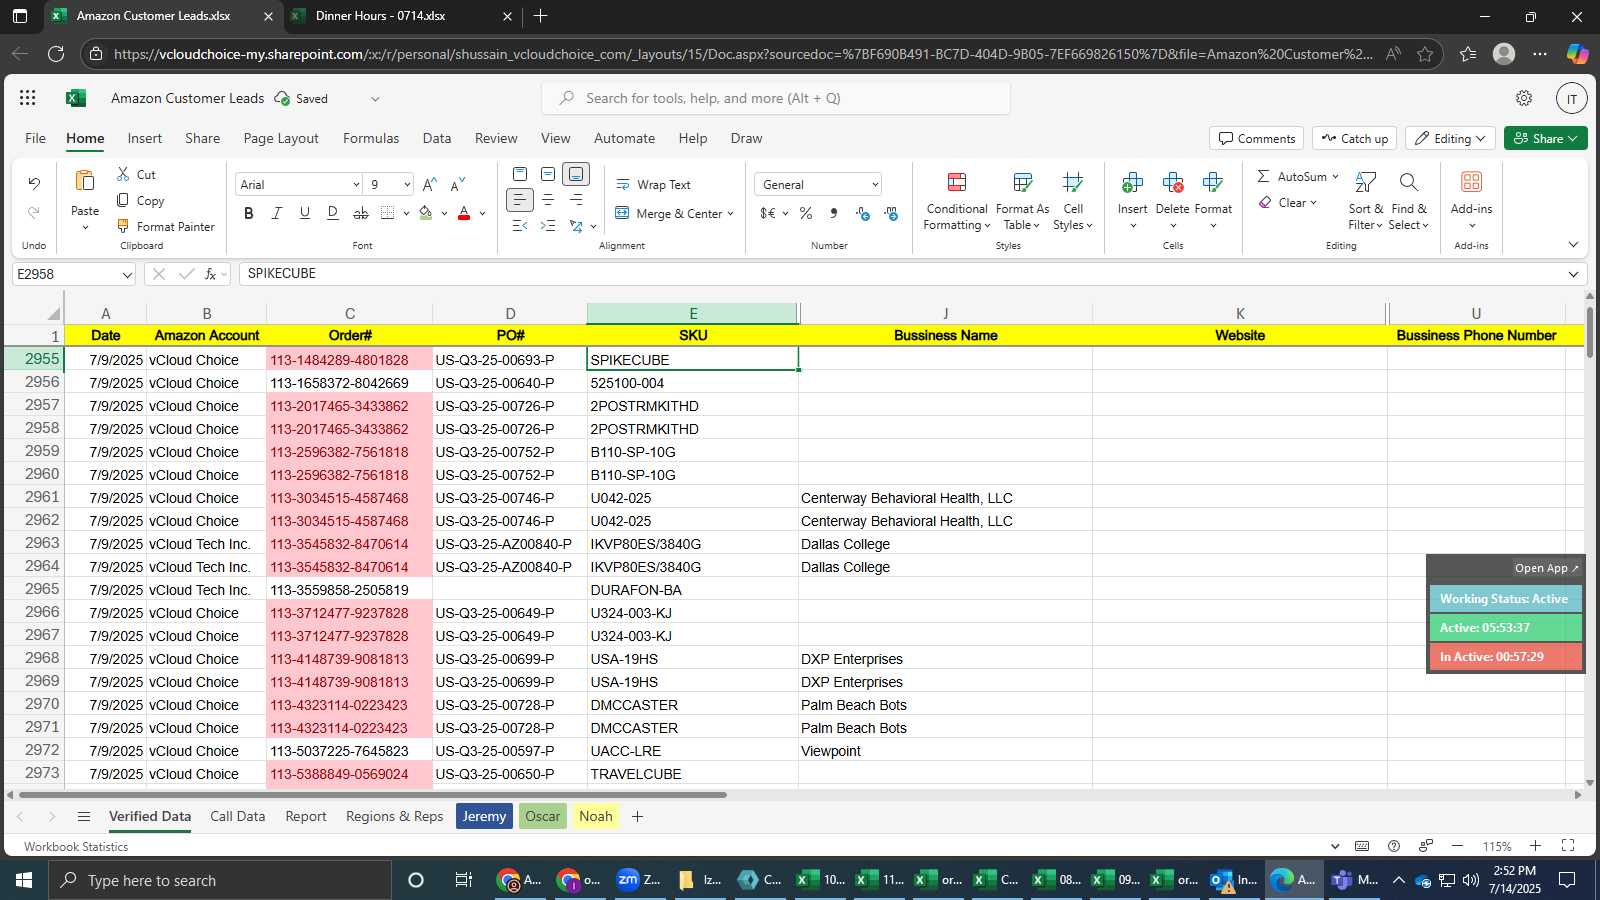Decrease indent in Alignment group
This screenshot has width=1600, height=900.
(519, 226)
